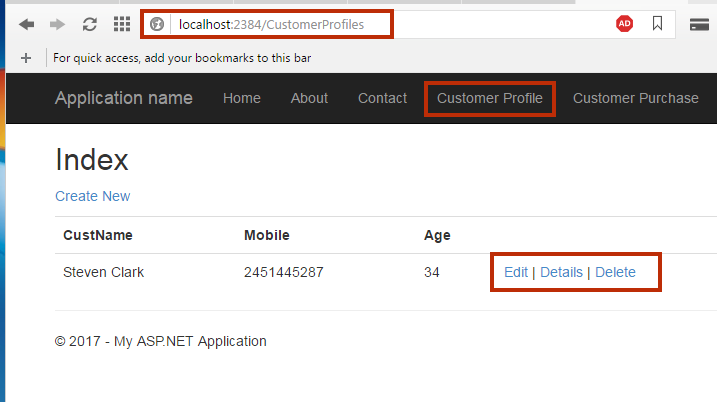Click the Create New link

(x=93, y=196)
